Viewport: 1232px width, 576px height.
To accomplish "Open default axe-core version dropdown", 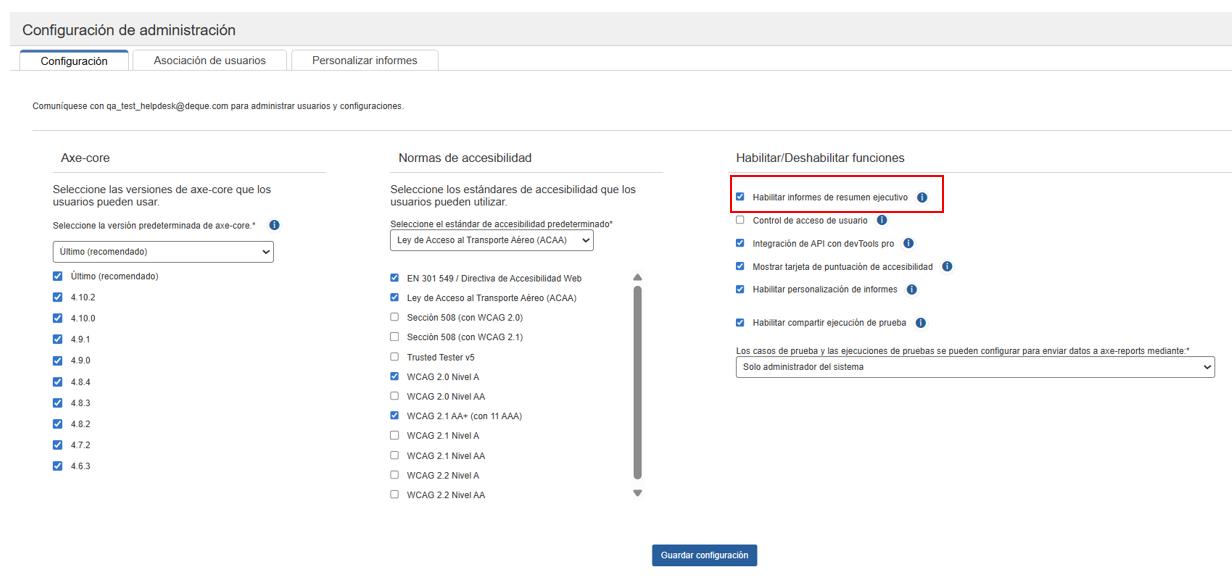I will (163, 252).
